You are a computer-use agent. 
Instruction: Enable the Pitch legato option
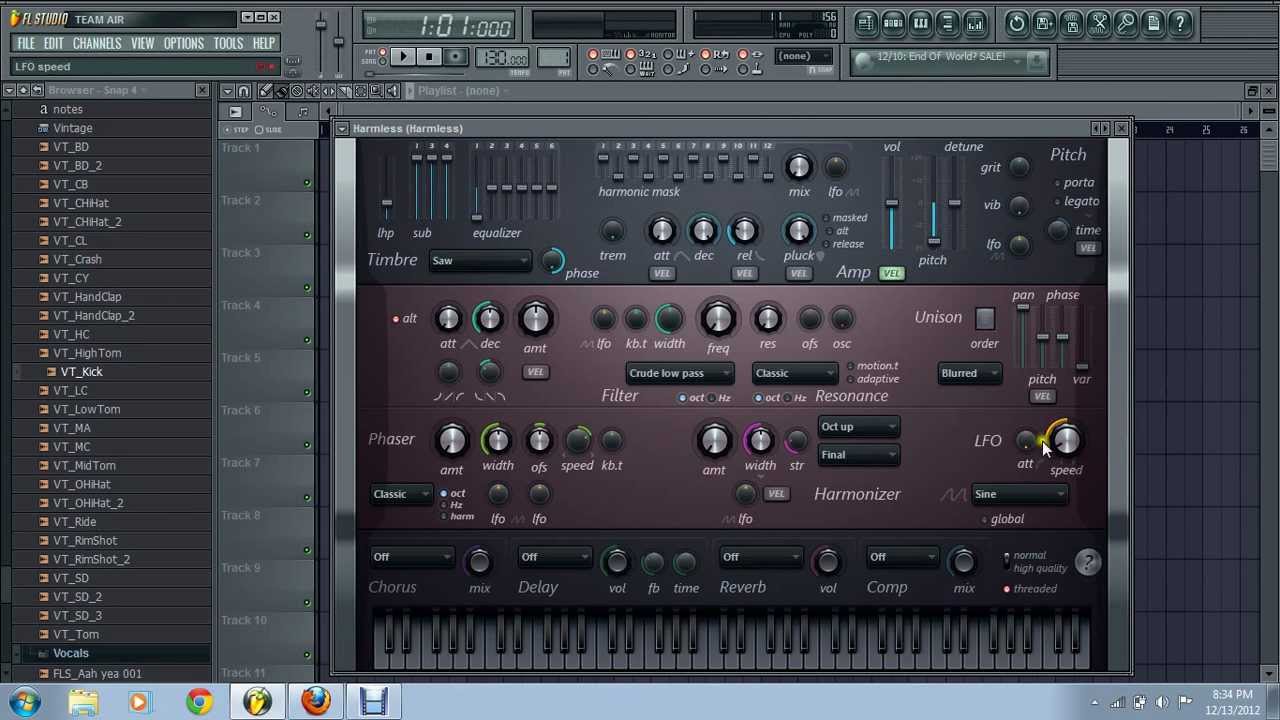[1058, 202]
